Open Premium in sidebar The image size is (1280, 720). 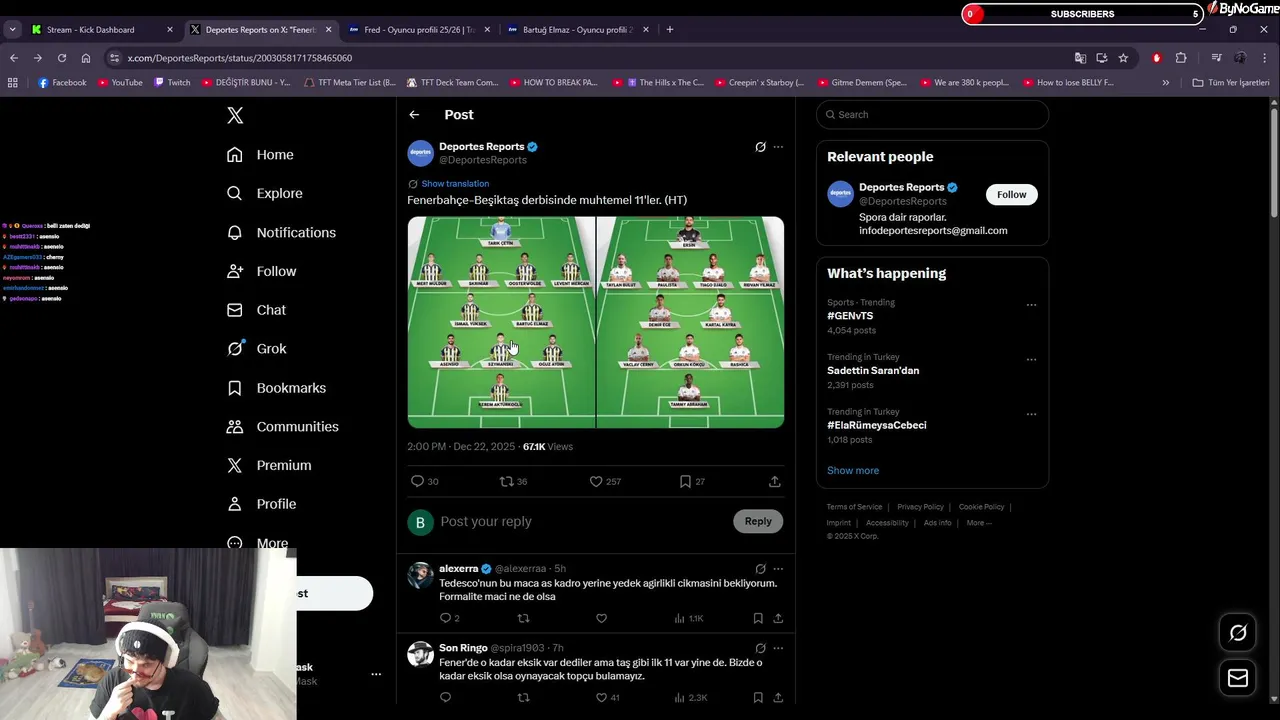coord(269,465)
